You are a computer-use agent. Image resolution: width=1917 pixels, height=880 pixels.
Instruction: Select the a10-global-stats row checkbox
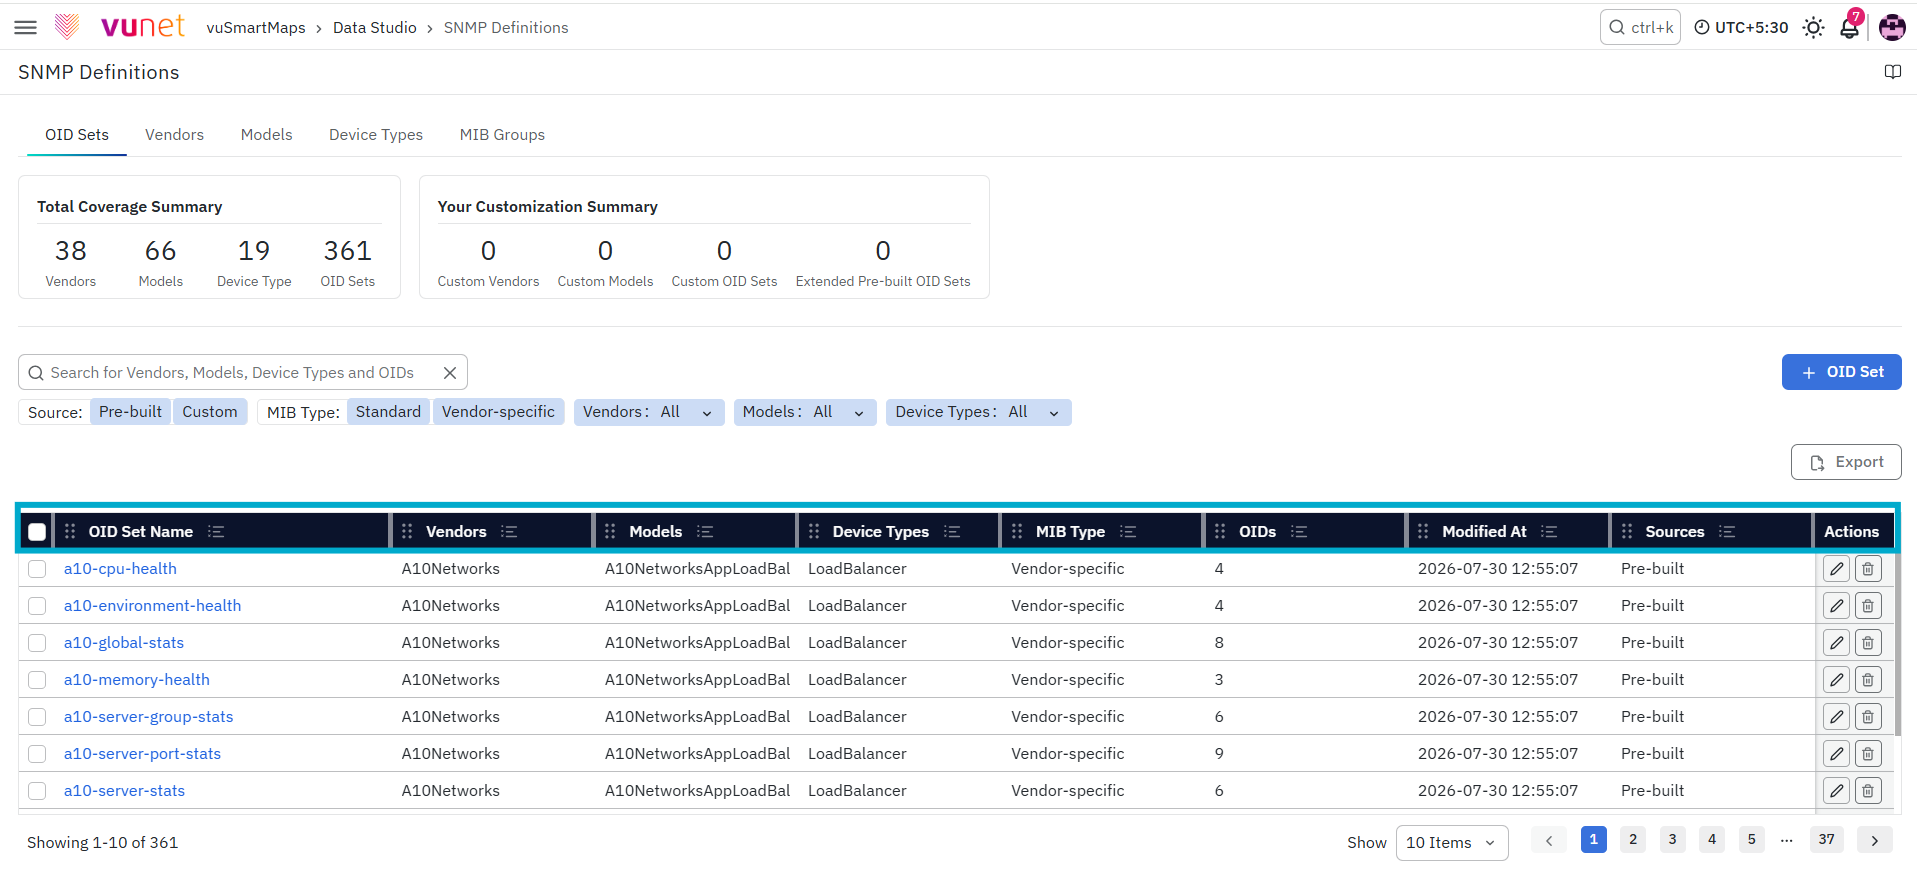coord(37,643)
